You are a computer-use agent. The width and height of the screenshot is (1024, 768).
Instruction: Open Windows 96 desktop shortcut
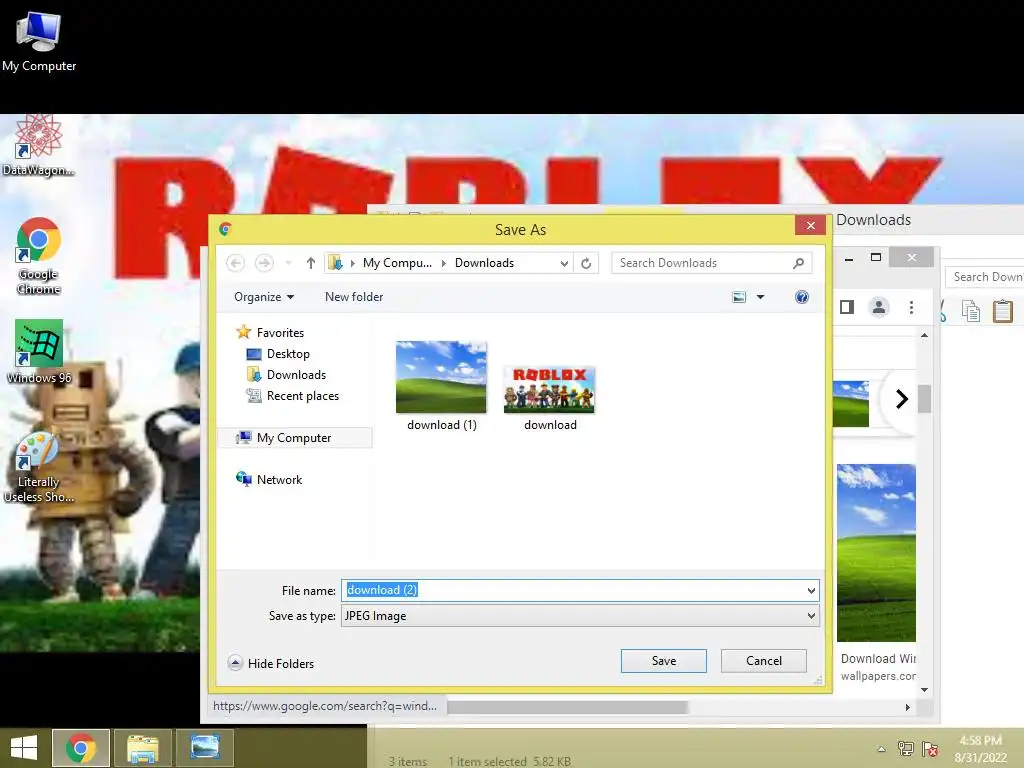(x=39, y=351)
